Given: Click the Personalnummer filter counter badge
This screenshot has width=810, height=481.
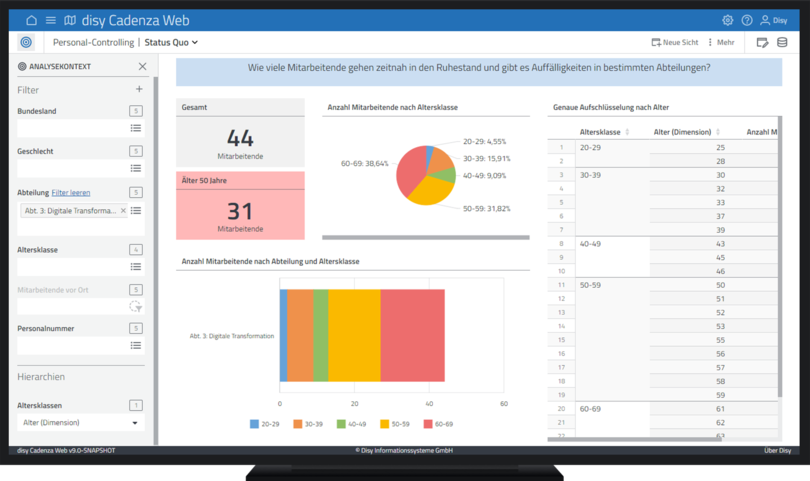Looking at the screenshot, I should point(136,328).
